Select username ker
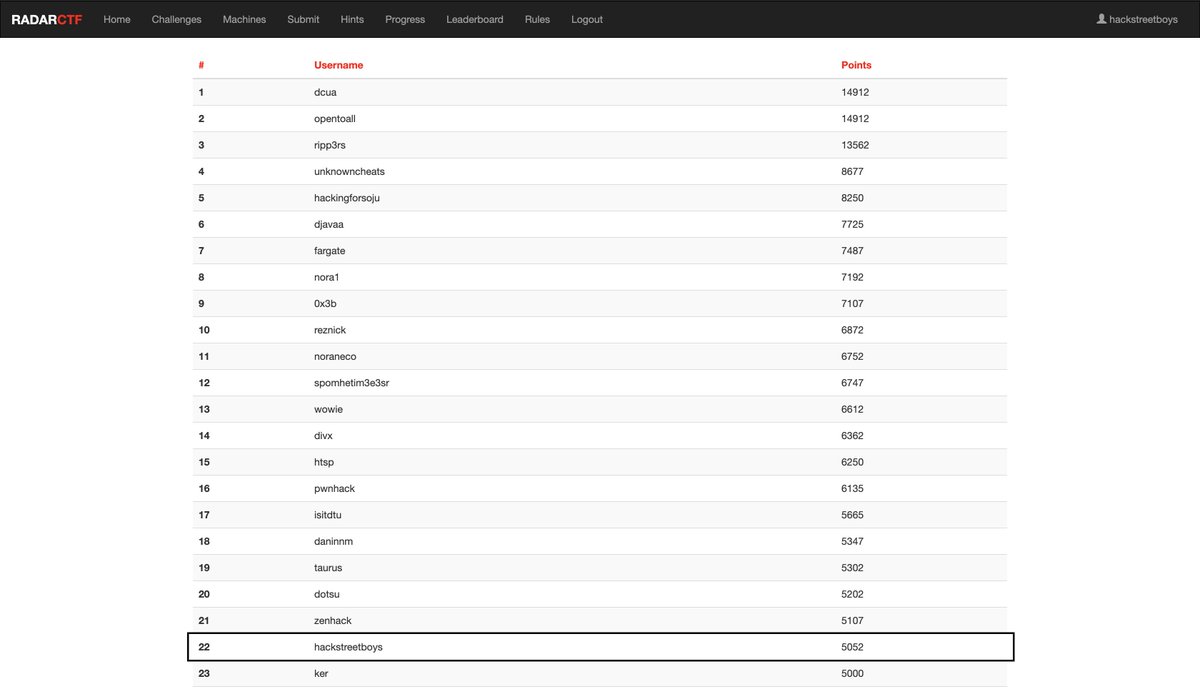 321,673
